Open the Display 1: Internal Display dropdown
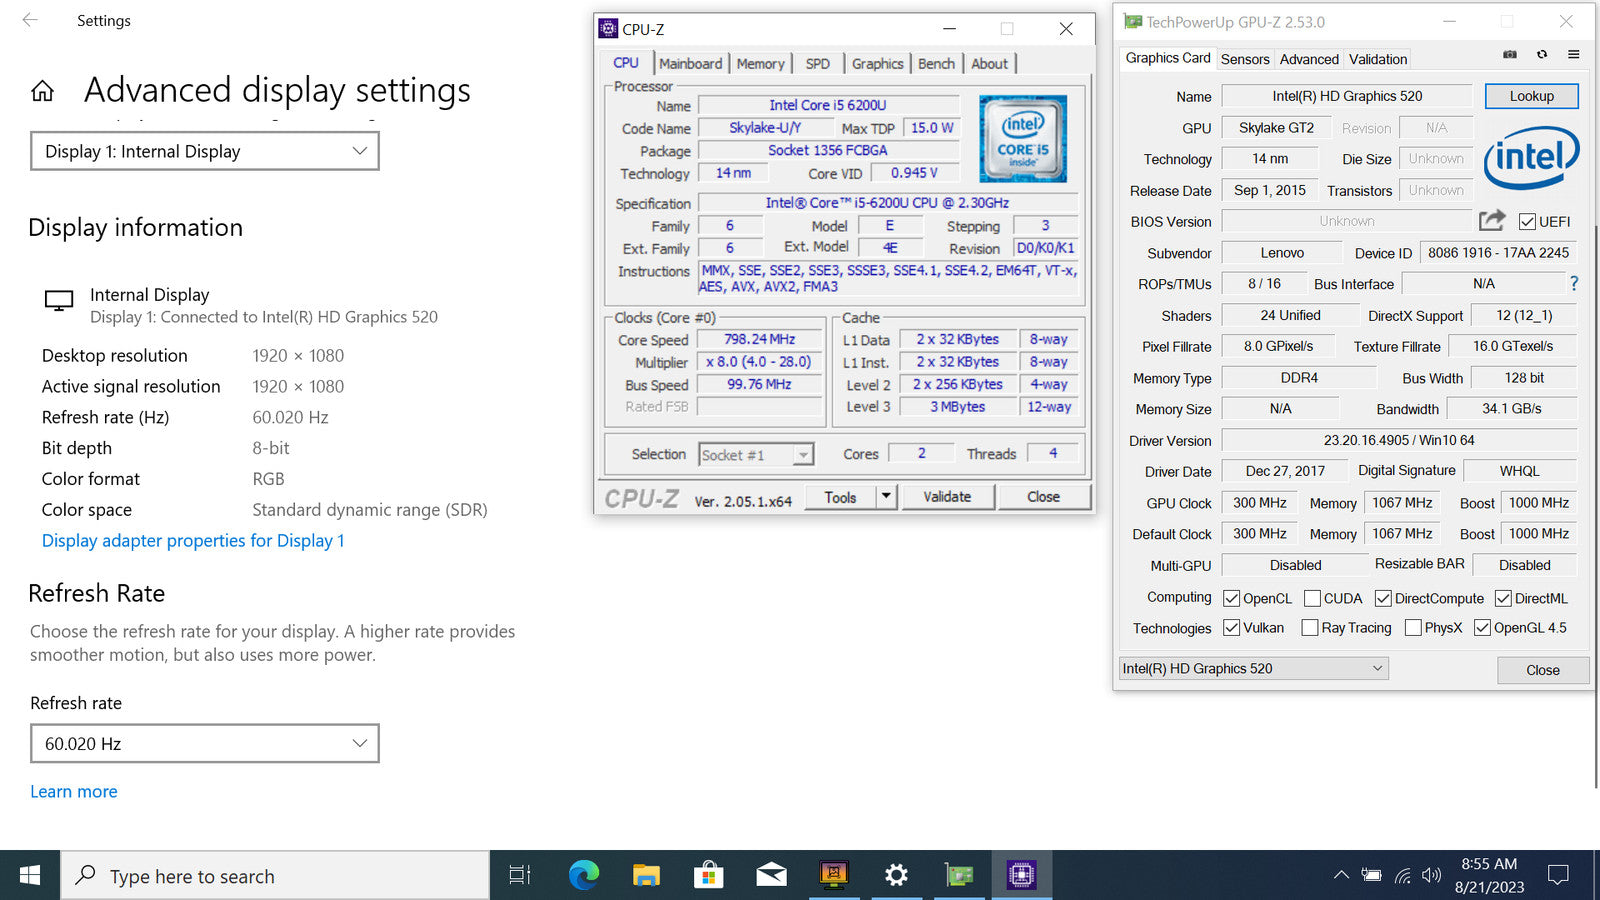1600x900 pixels. [x=205, y=151]
